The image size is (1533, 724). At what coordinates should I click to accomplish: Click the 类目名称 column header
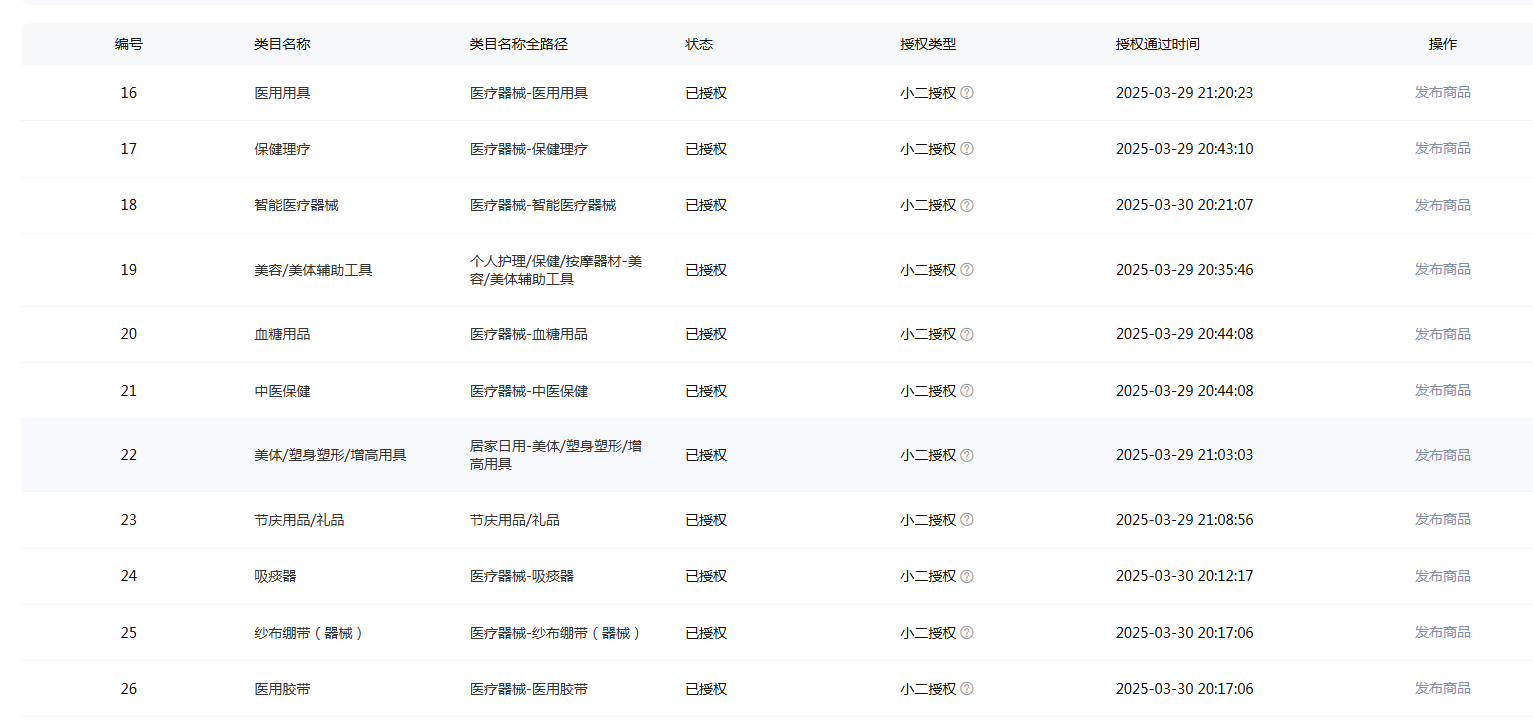pyautogui.click(x=282, y=45)
